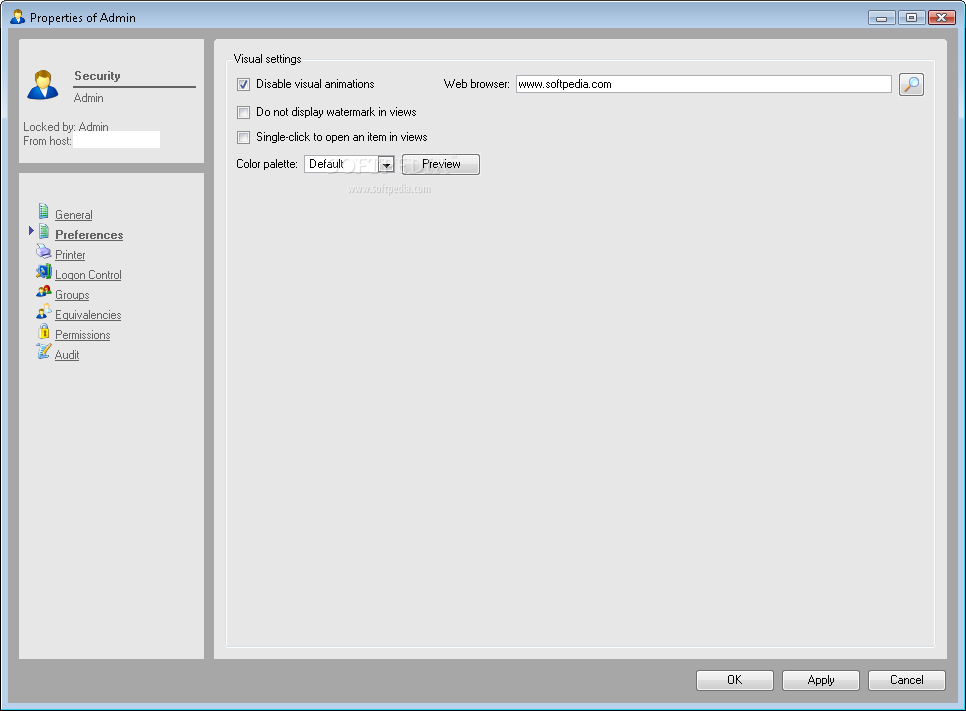
Task: Open the Logon Control link
Action: point(88,275)
